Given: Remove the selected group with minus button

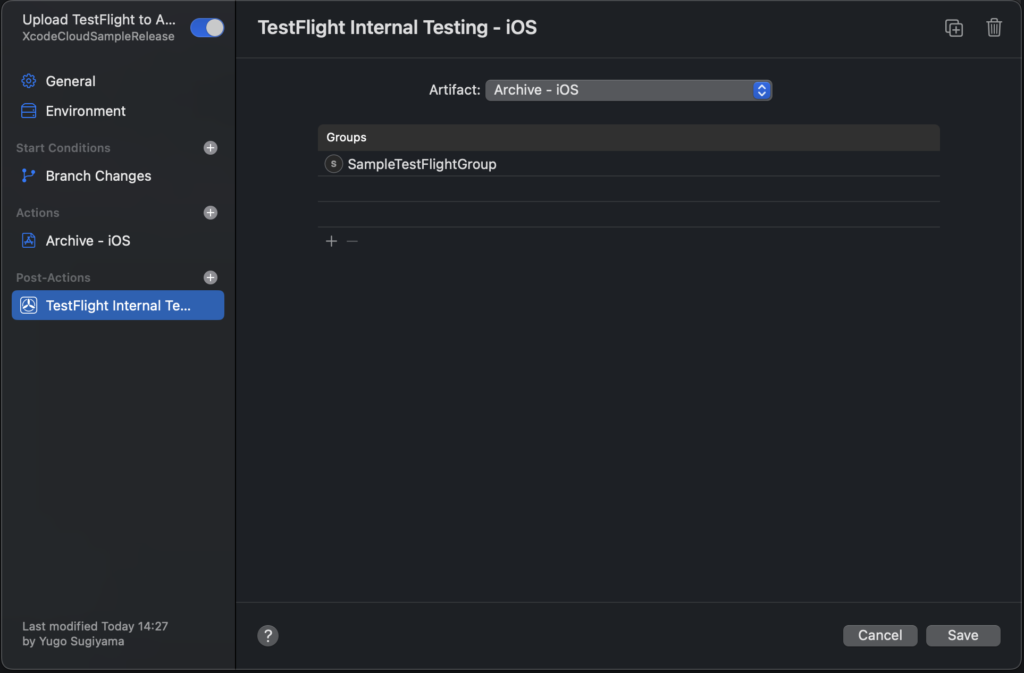Looking at the screenshot, I should [352, 242].
